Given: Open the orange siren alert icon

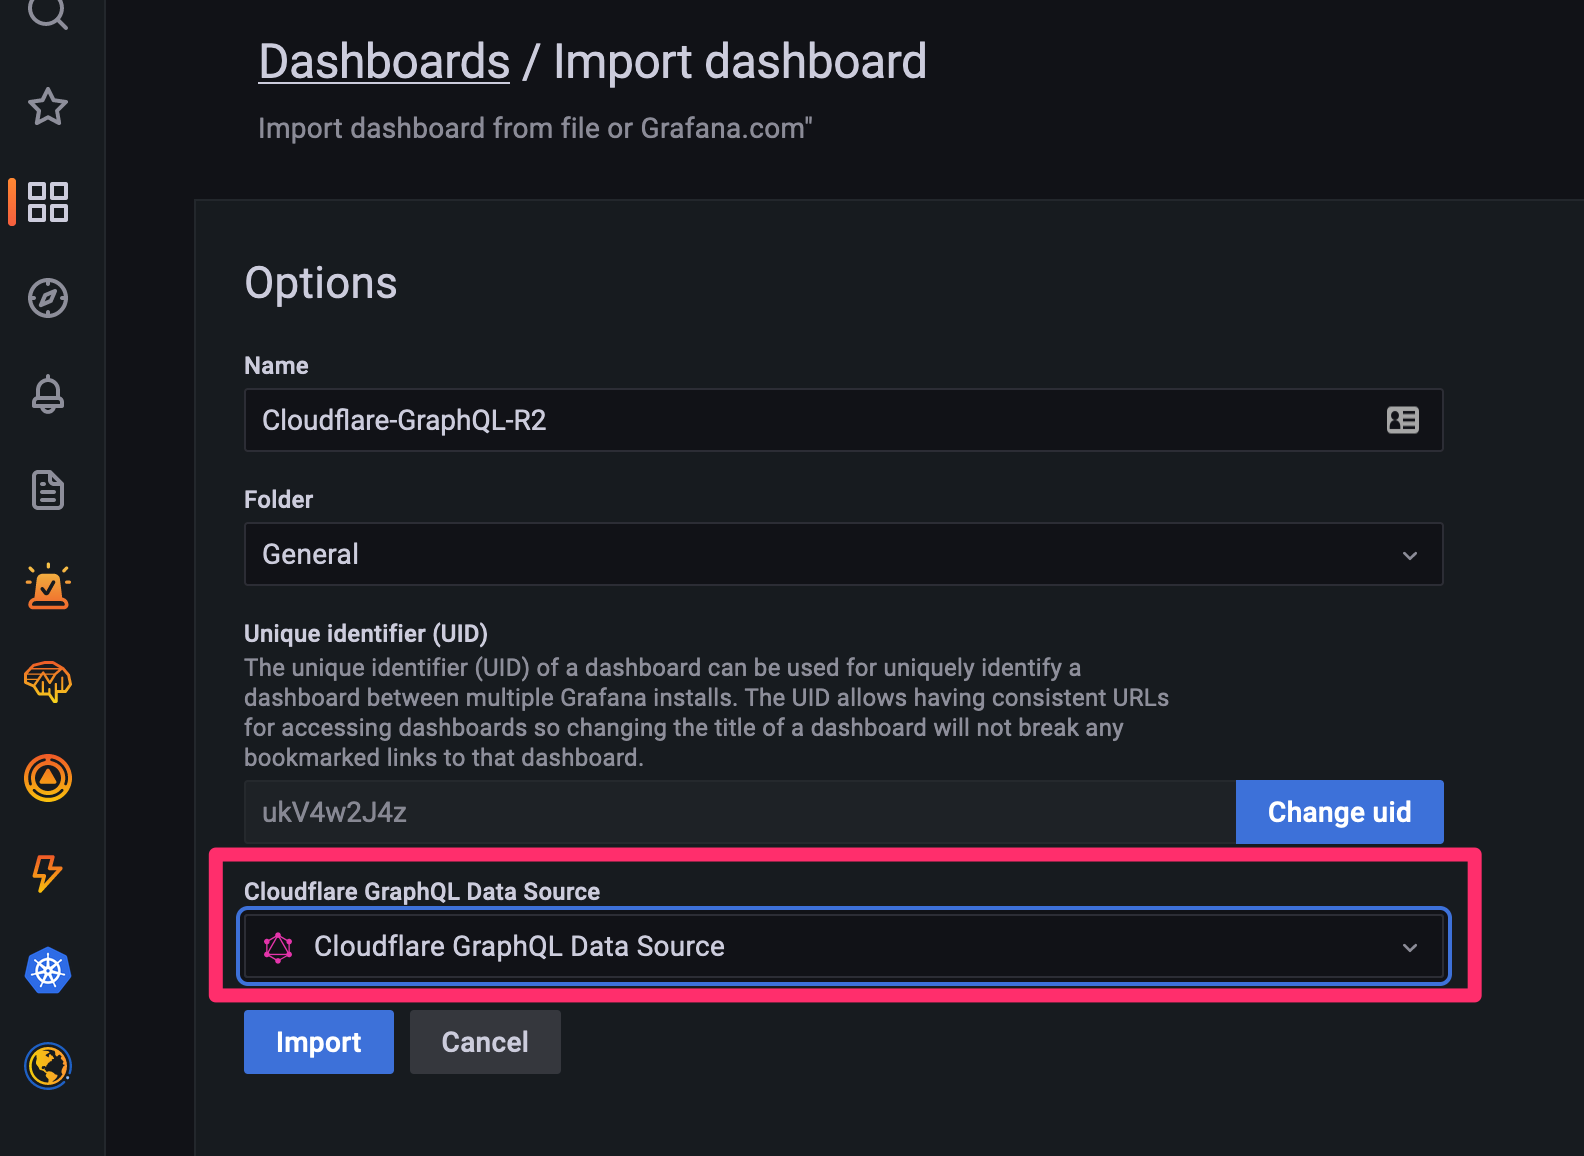Looking at the screenshot, I should (x=48, y=586).
